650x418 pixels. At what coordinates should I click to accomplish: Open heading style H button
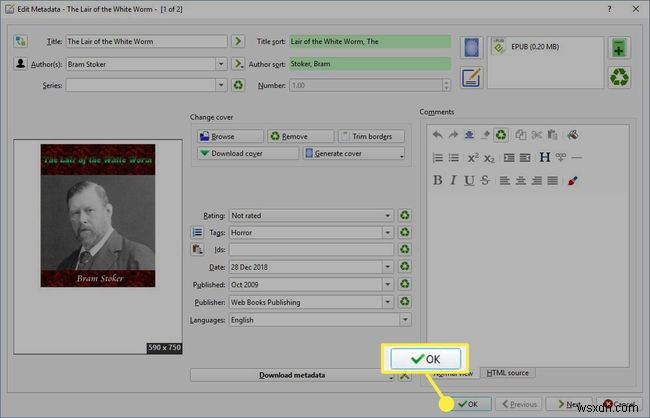click(x=545, y=158)
